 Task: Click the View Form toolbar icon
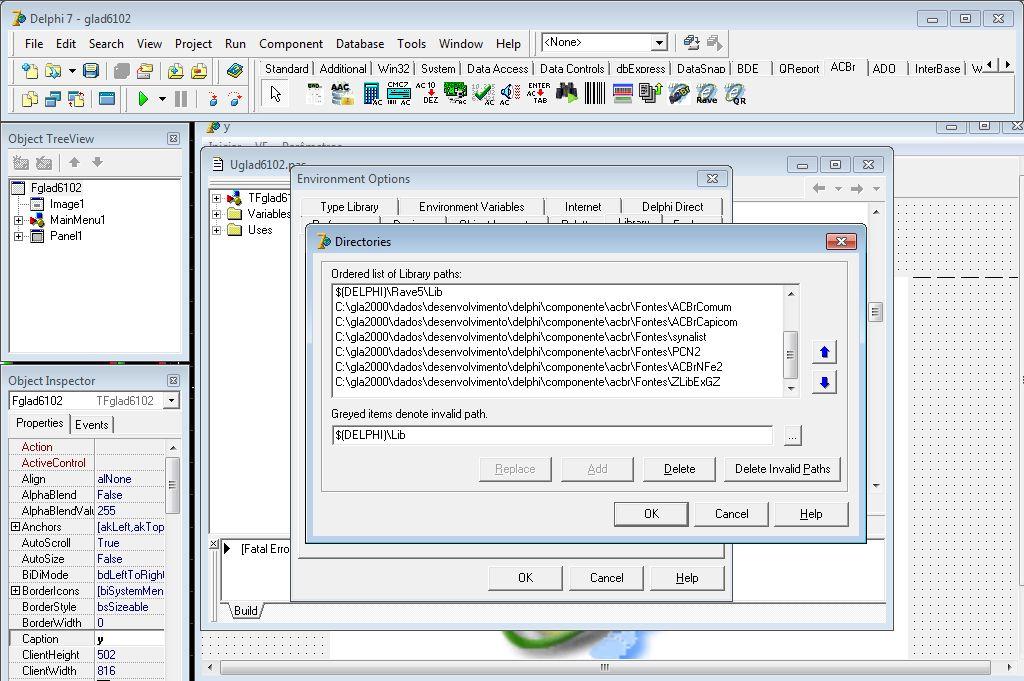[x=53, y=99]
